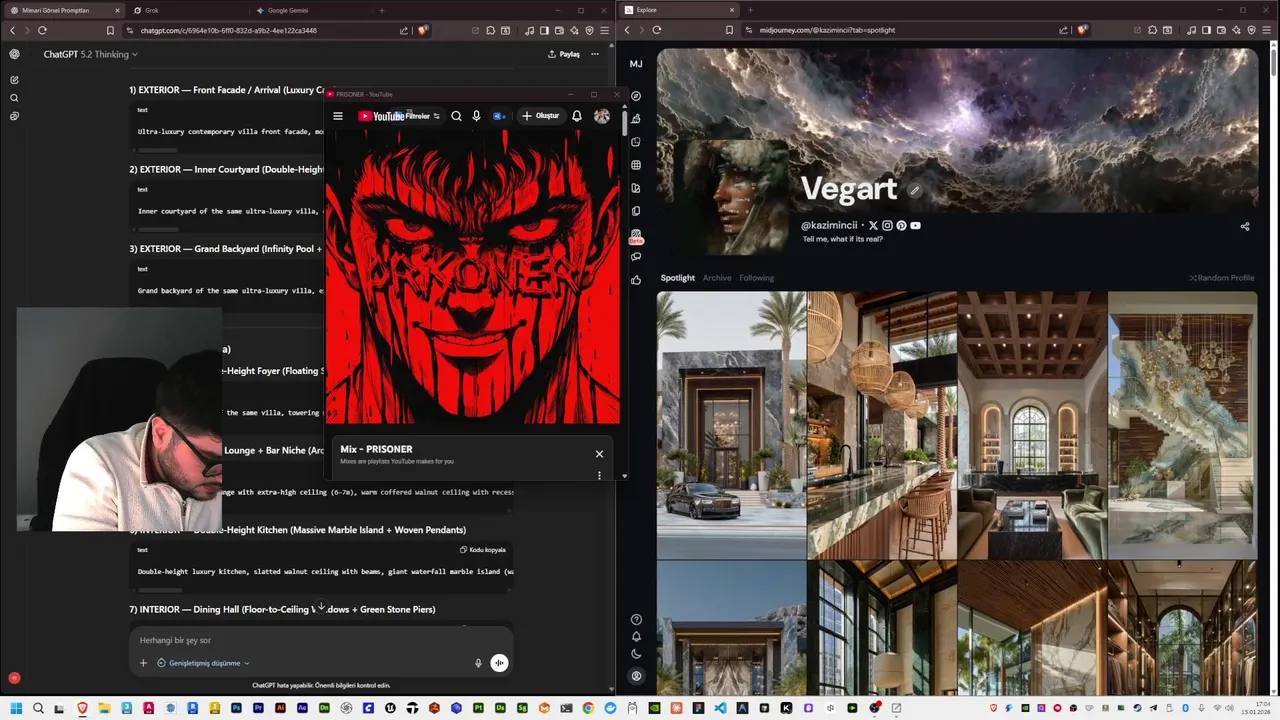Viewport: 1280px width, 720px height.
Task: Switch to the Google Gemini browser tab
Action: (x=309, y=10)
